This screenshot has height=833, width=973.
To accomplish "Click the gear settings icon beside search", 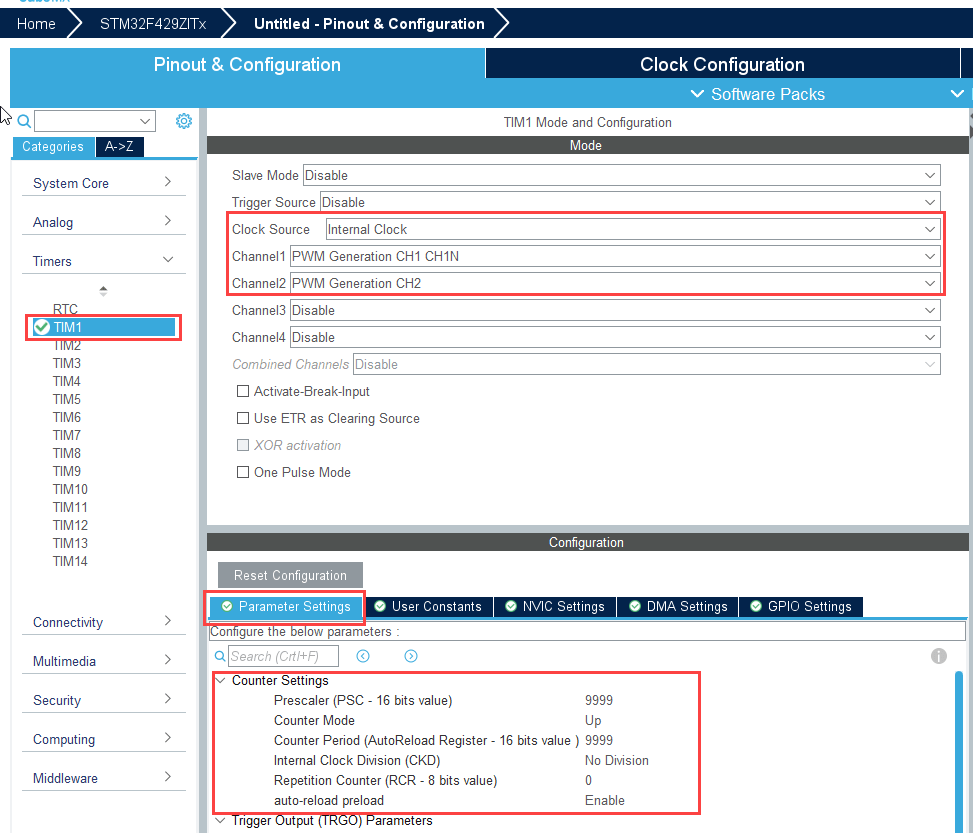I will 184,121.
